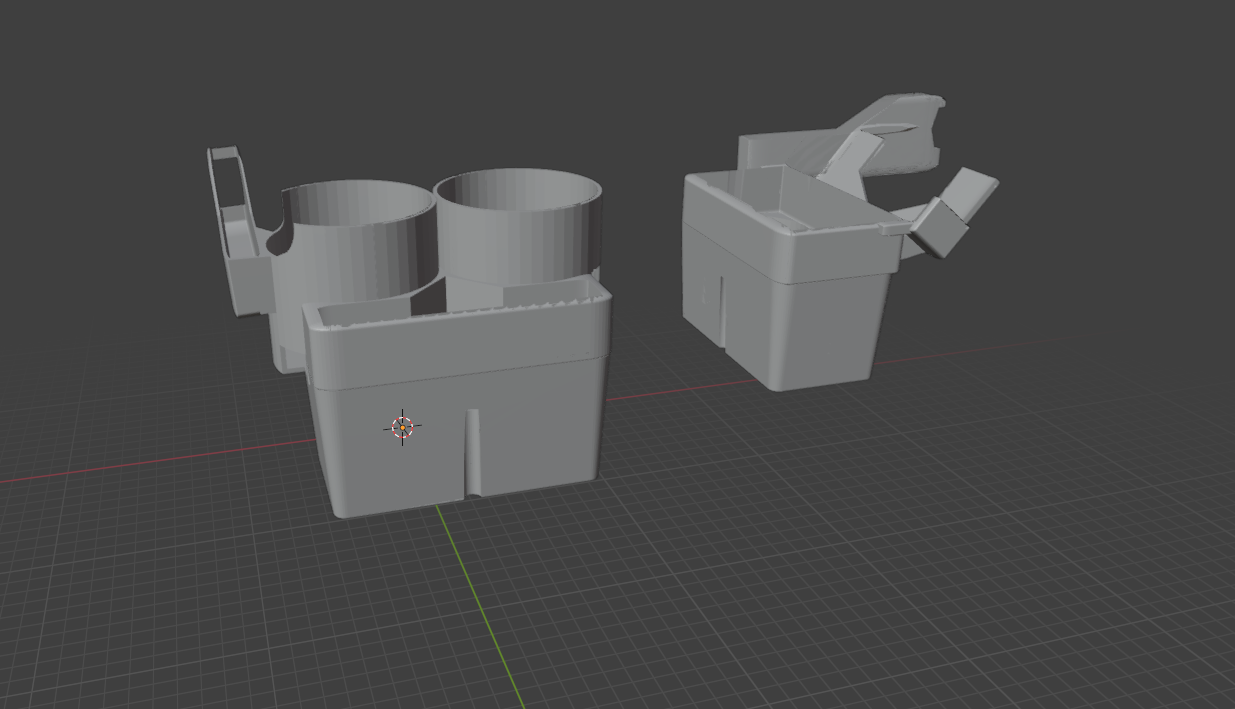
Task: Select the front rectangular box with the slot
Action: (x=460, y=400)
